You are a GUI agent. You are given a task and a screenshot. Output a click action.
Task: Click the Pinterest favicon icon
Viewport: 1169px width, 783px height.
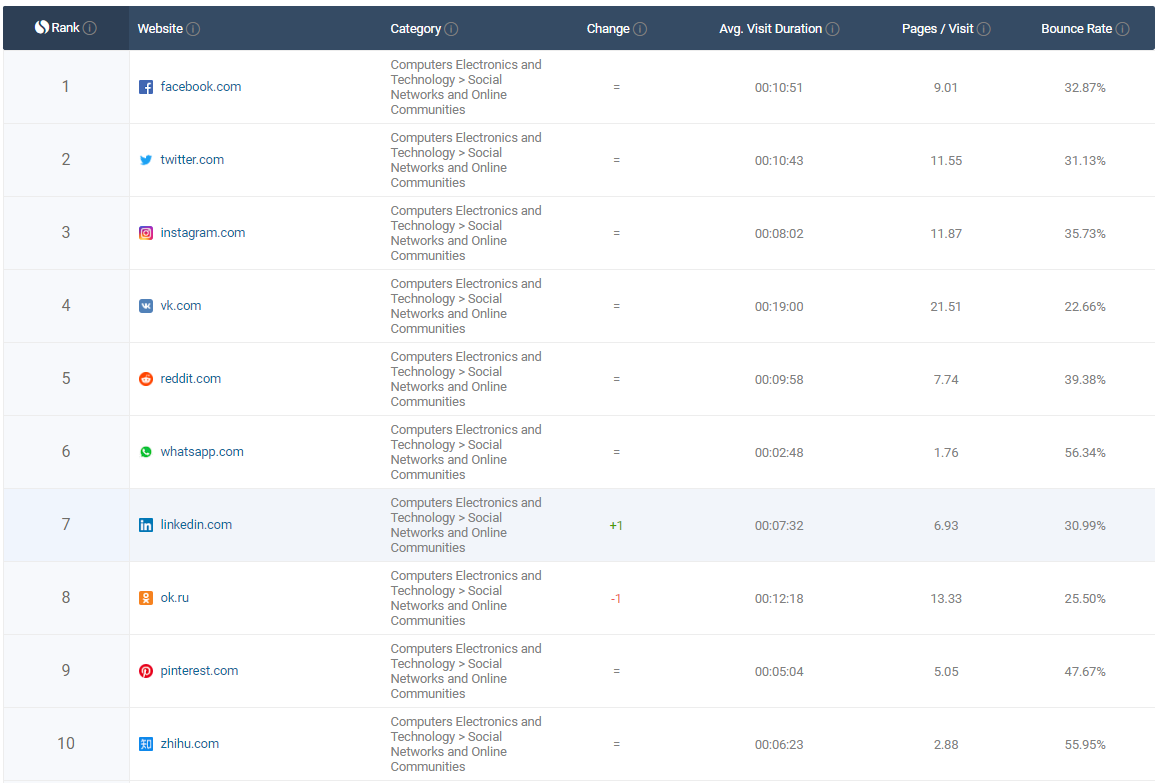(146, 671)
